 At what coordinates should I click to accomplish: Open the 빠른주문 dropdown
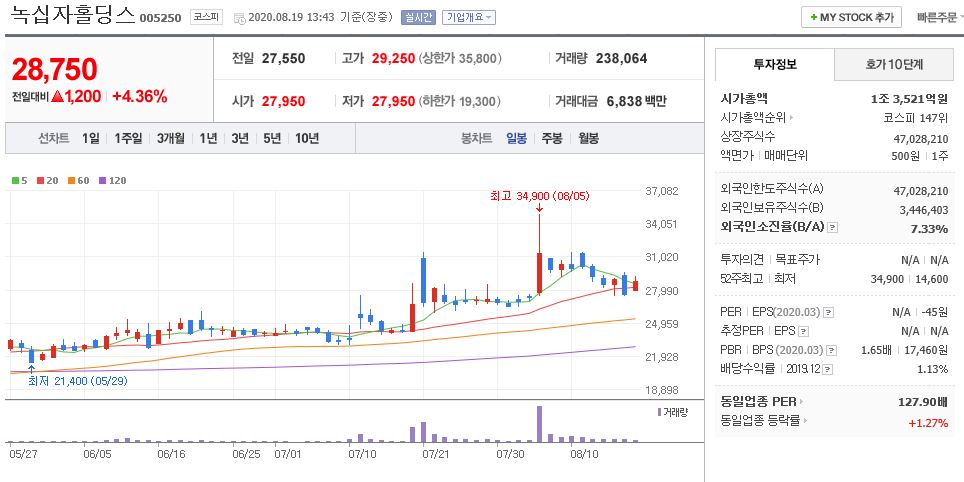[939, 17]
